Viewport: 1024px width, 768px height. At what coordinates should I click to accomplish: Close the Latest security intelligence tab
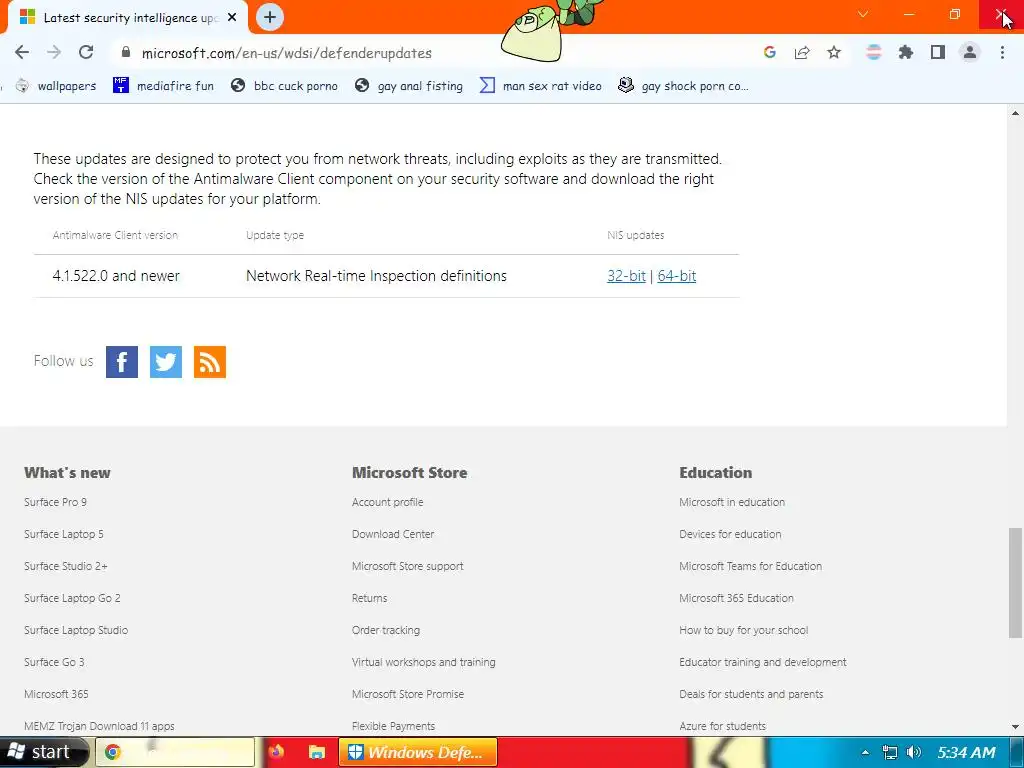[232, 18]
